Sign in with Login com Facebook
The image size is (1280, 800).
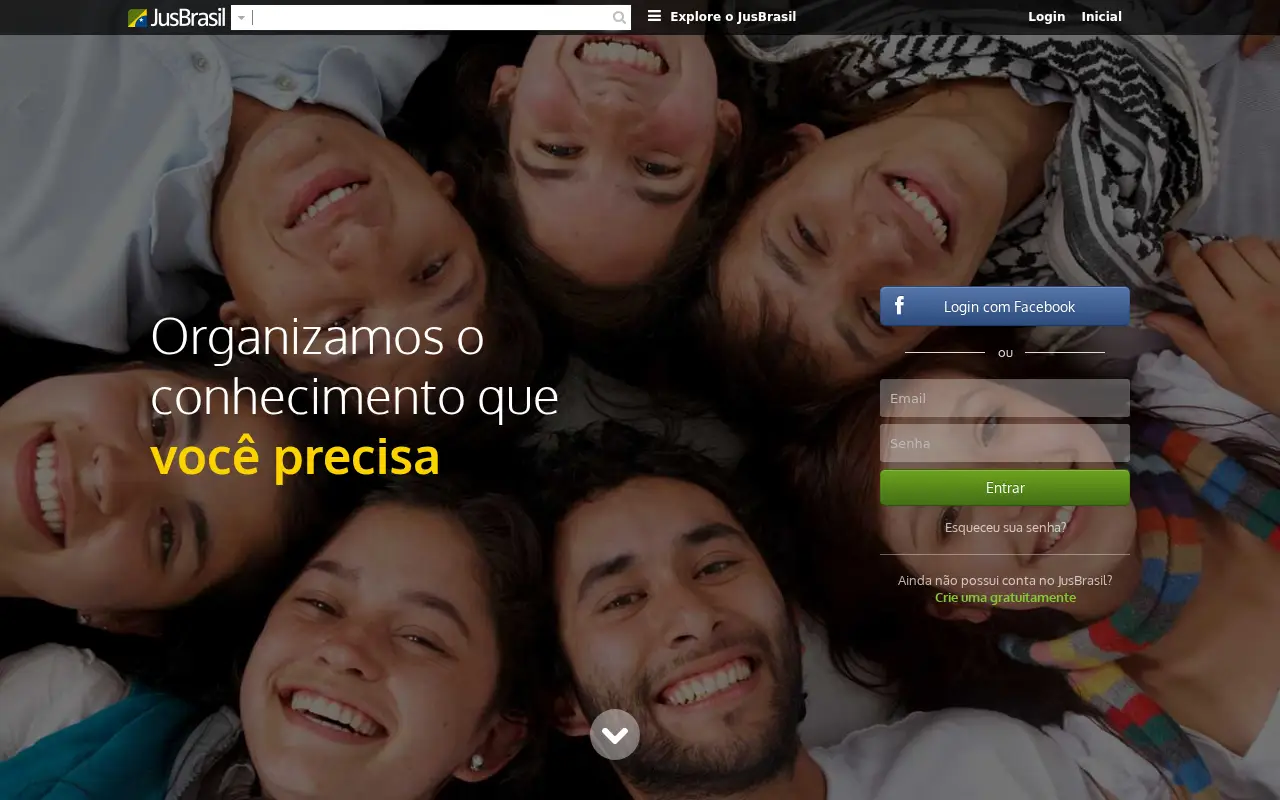pyautogui.click(x=1005, y=306)
